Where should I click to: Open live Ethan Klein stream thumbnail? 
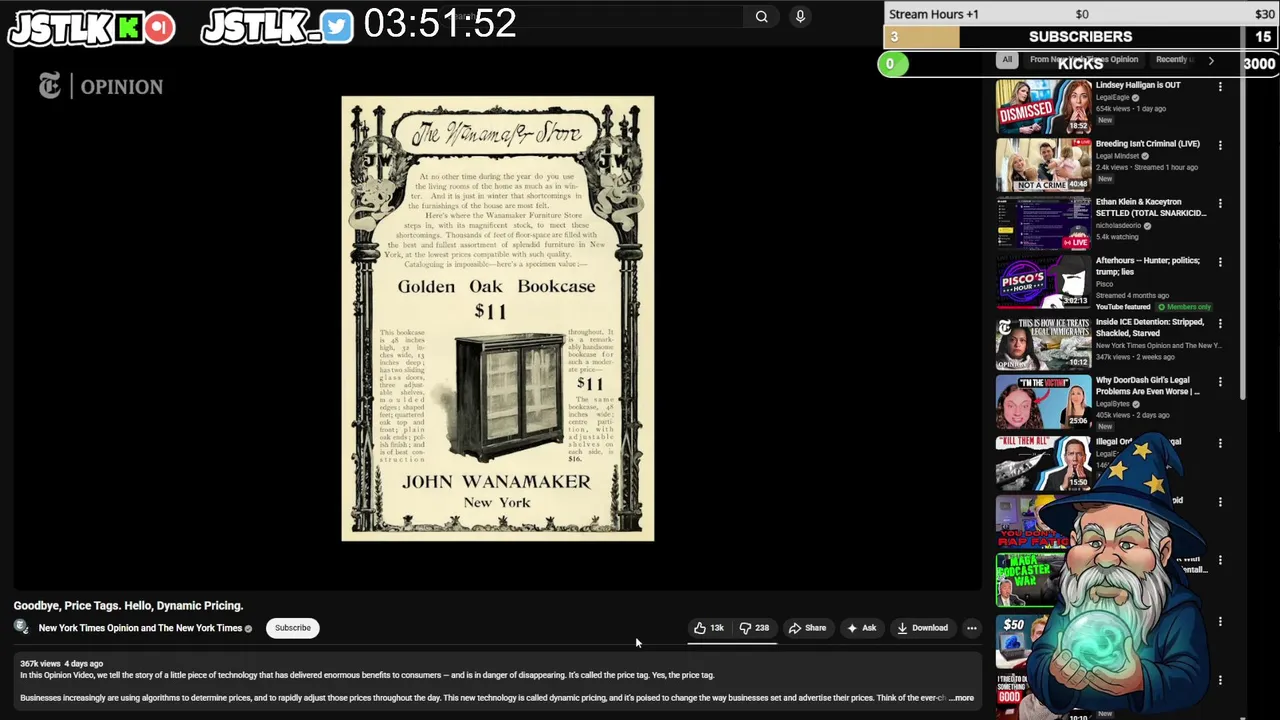(1043, 223)
